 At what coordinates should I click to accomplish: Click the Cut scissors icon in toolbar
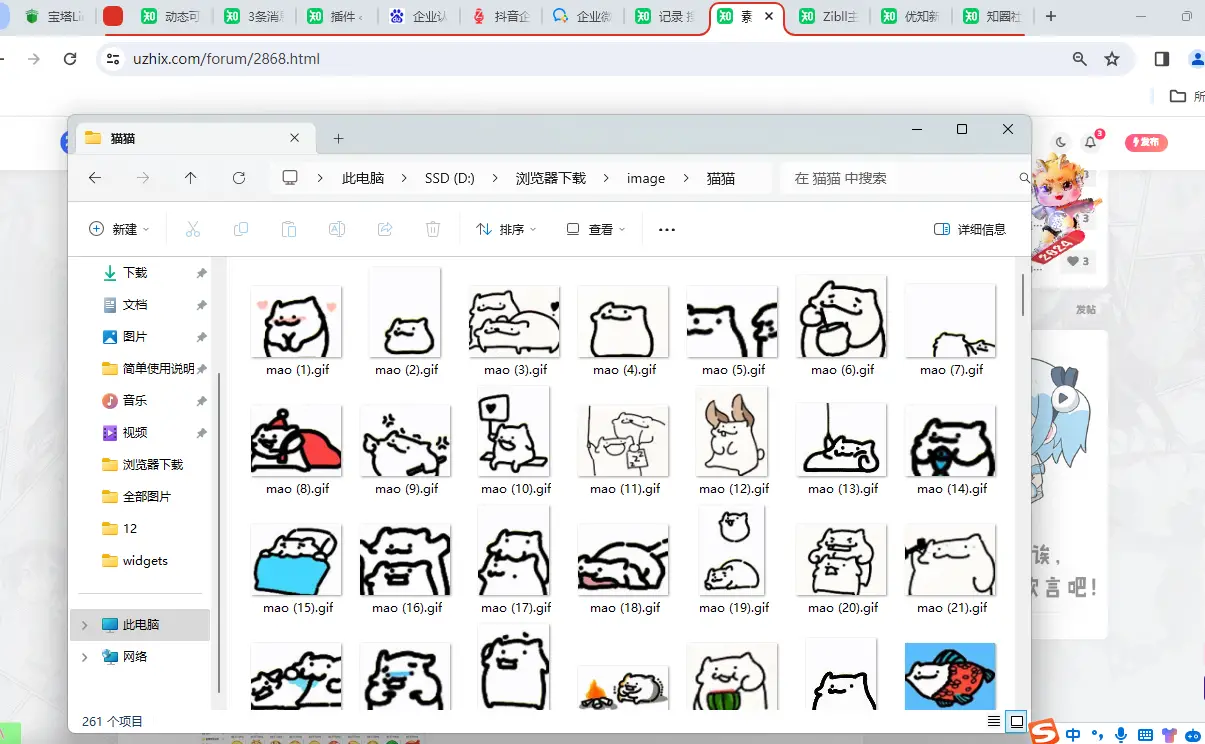tap(193, 229)
